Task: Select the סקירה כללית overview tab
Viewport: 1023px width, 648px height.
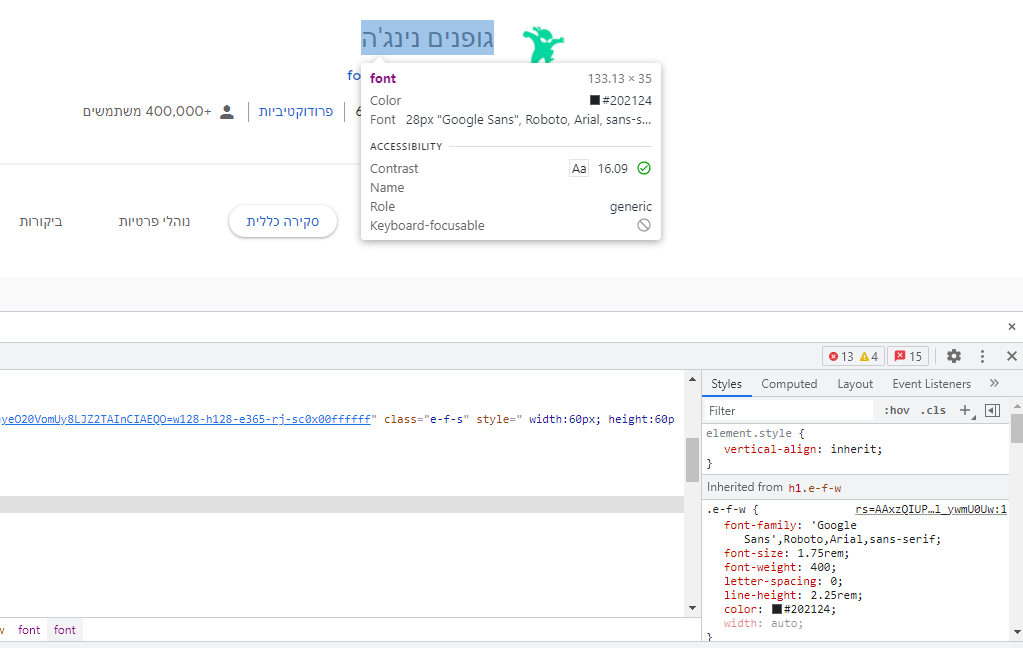Action: 282,221
